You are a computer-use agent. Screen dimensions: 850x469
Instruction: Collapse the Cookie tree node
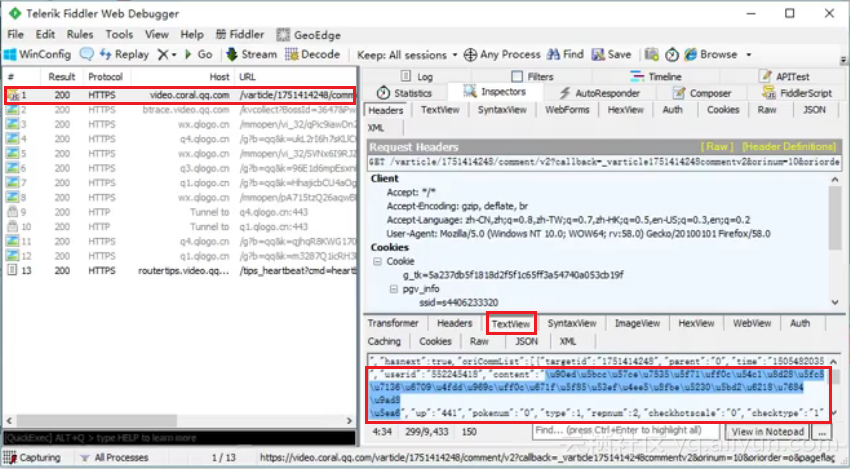click(x=377, y=261)
